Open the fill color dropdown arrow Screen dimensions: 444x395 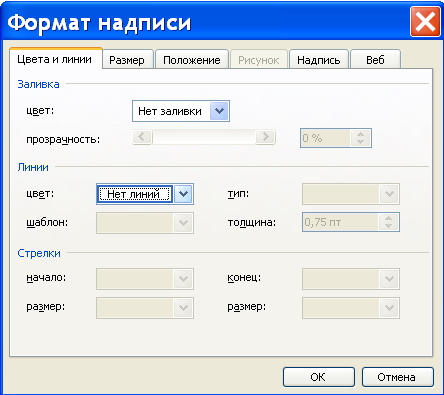click(x=219, y=111)
